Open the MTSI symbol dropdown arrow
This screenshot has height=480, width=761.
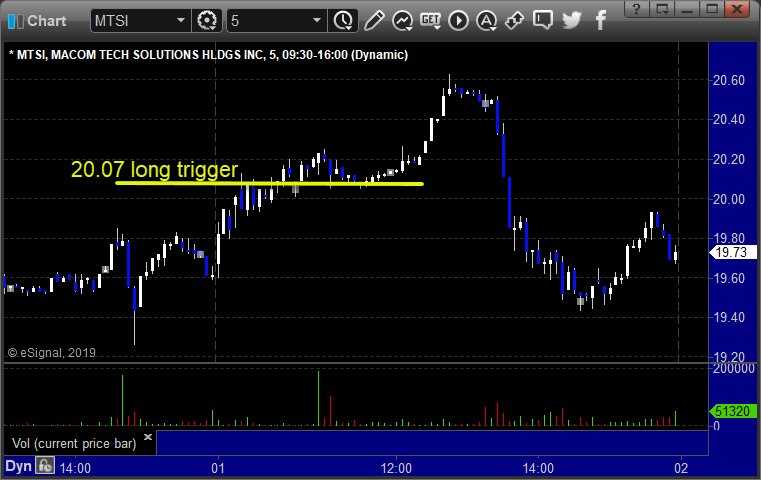click(181, 20)
